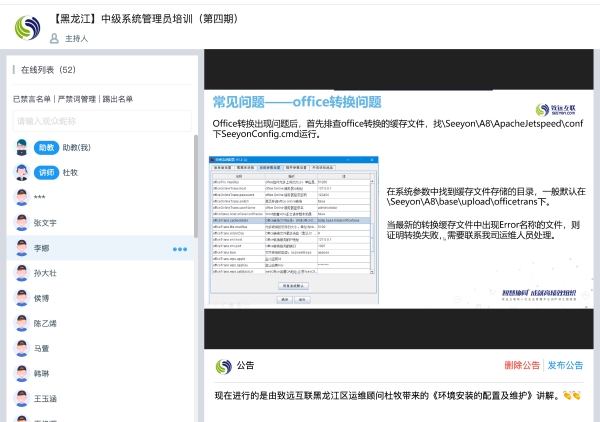Image resolution: width=600 pixels, height=422 pixels.
Task: Click the 主持人 label in the header
Action: point(77,38)
